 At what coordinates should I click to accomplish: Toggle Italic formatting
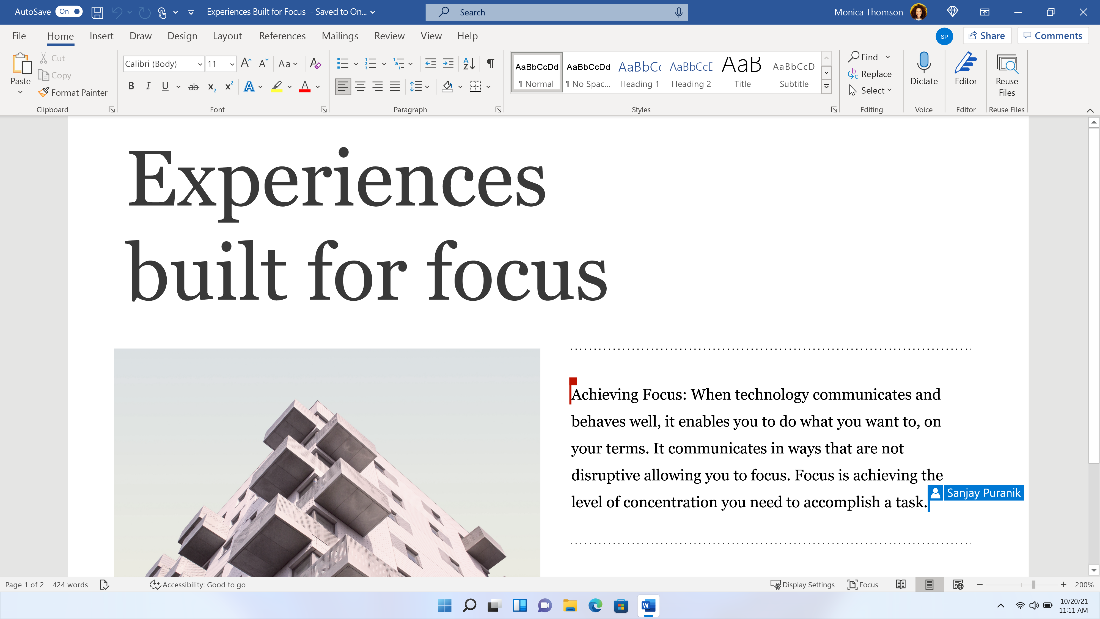pyautogui.click(x=148, y=87)
